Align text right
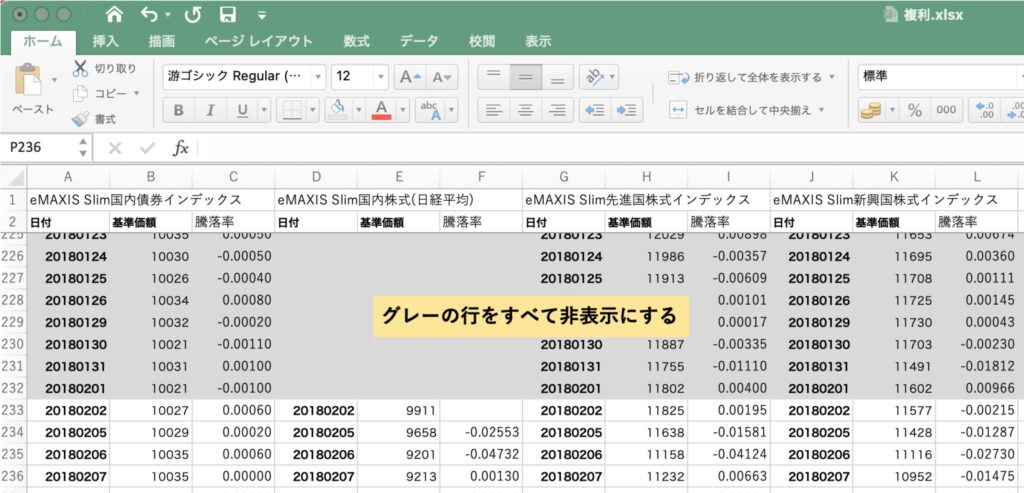This screenshot has width=1024, height=493. coord(557,110)
